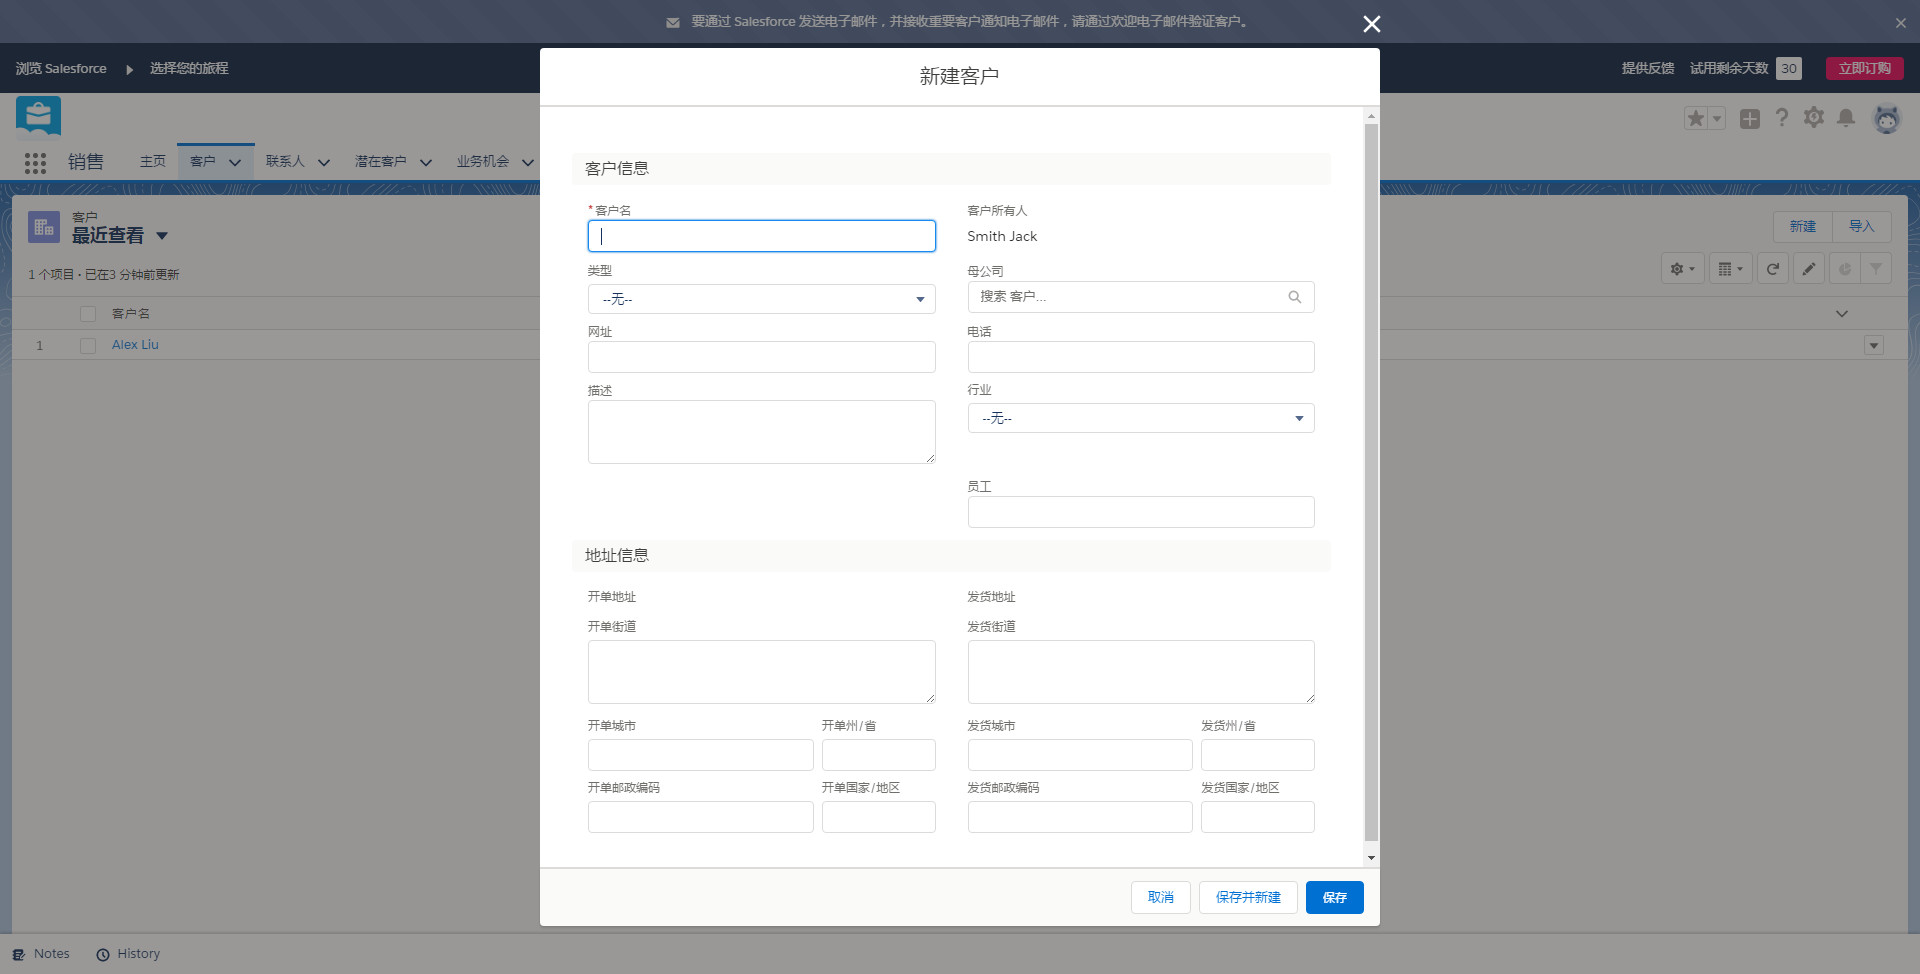This screenshot has width=1920, height=974.
Task: Open the Alex Liu account link
Action: (135, 345)
